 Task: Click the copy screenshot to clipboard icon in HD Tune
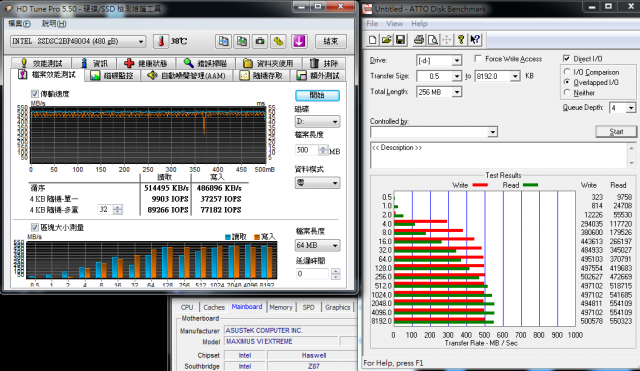[242, 41]
